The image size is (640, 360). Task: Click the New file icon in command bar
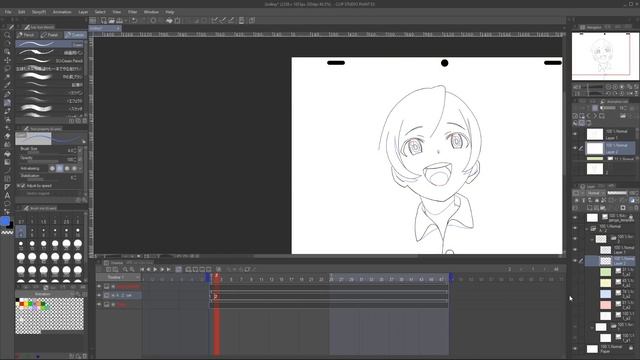(x=104, y=20)
